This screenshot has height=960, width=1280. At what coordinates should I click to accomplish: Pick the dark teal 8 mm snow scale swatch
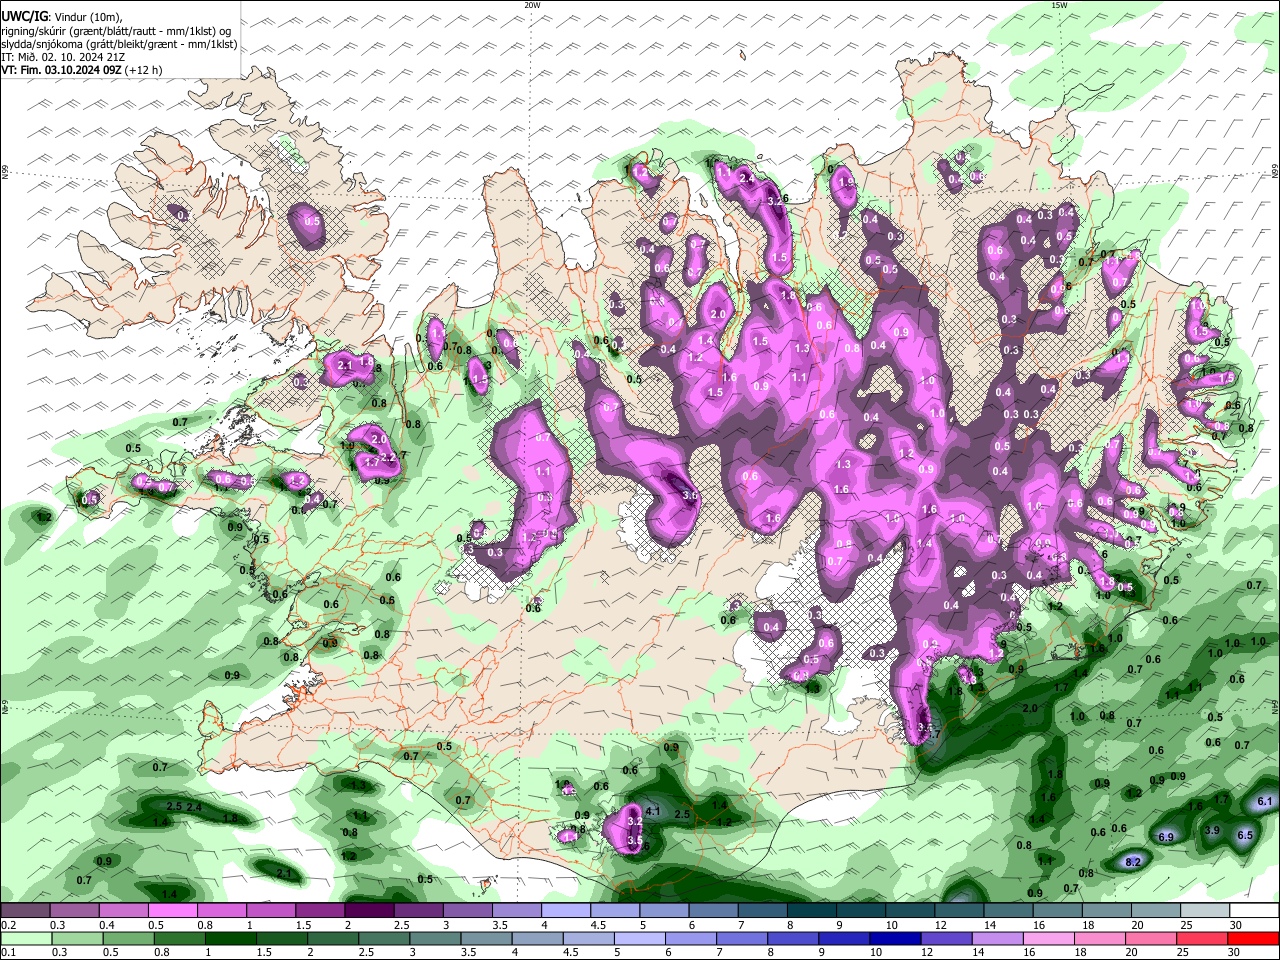[x=812, y=911]
